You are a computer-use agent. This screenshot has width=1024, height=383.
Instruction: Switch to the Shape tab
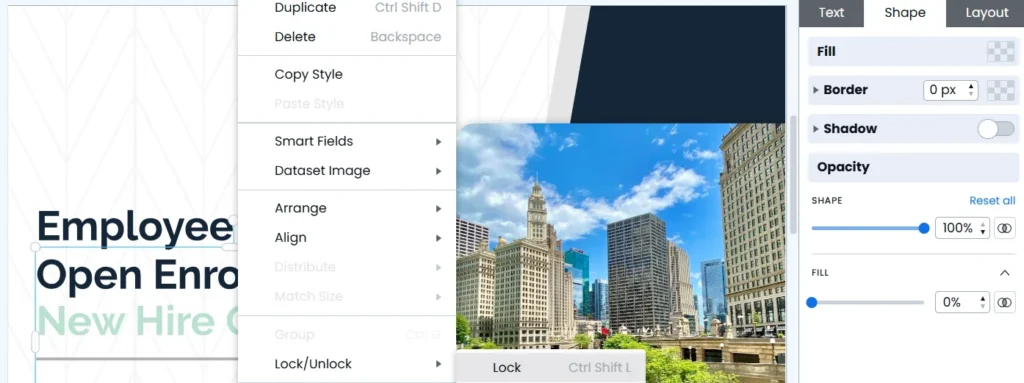pos(904,13)
